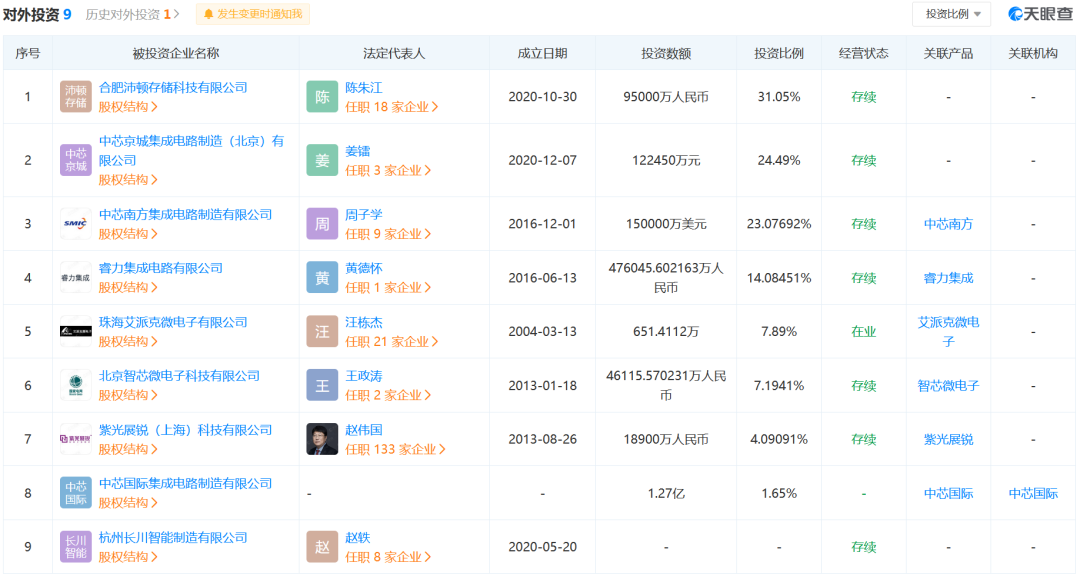The width and height of the screenshot is (1080, 579).
Task: Click the 中芯京城 purple logo icon
Action: (76, 160)
